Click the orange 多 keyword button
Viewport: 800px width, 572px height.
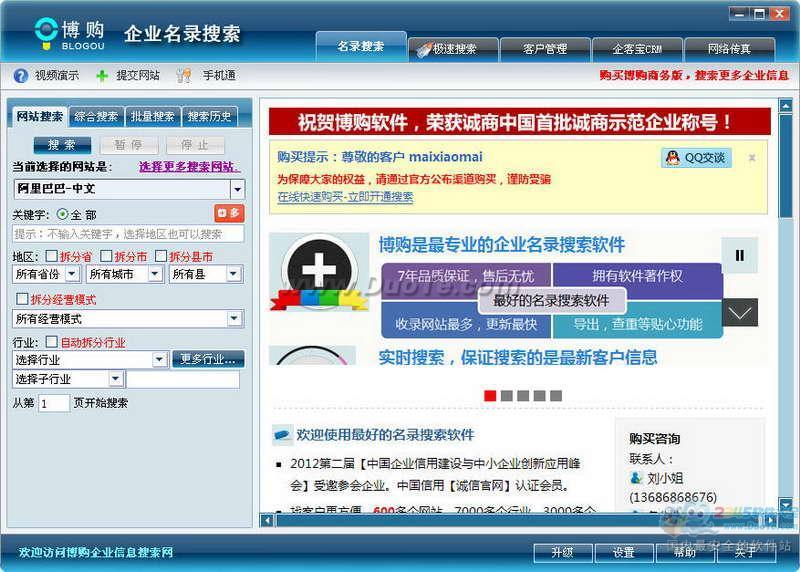click(229, 213)
